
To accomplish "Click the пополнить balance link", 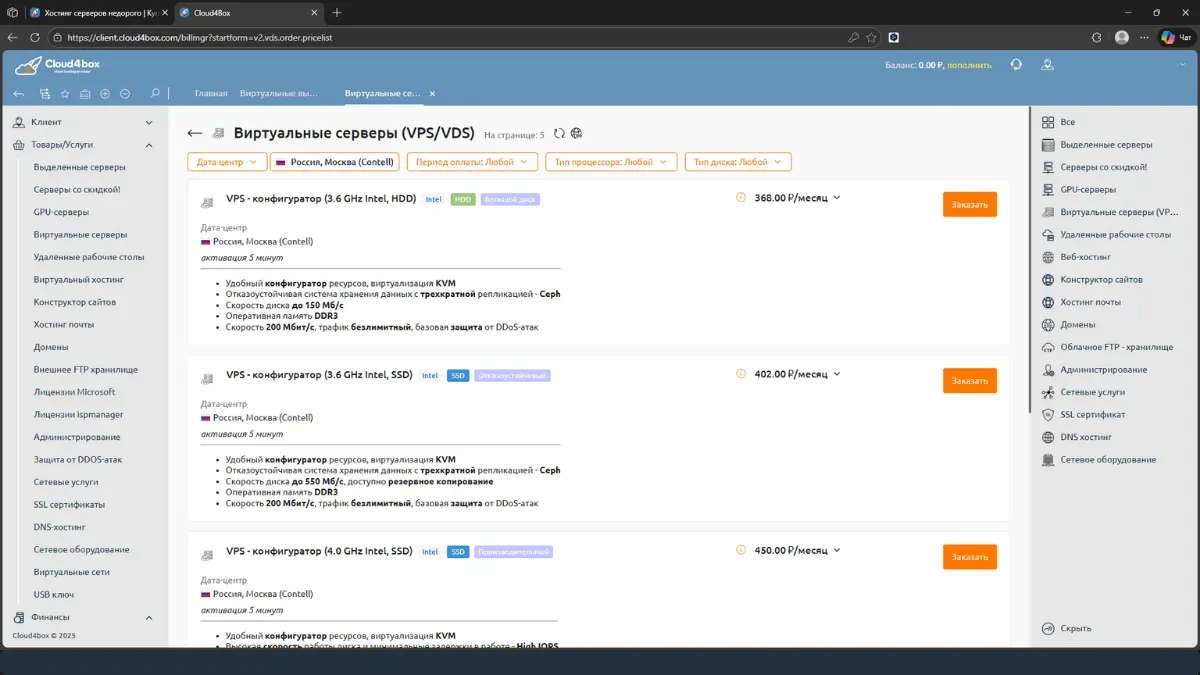I will coord(969,65).
